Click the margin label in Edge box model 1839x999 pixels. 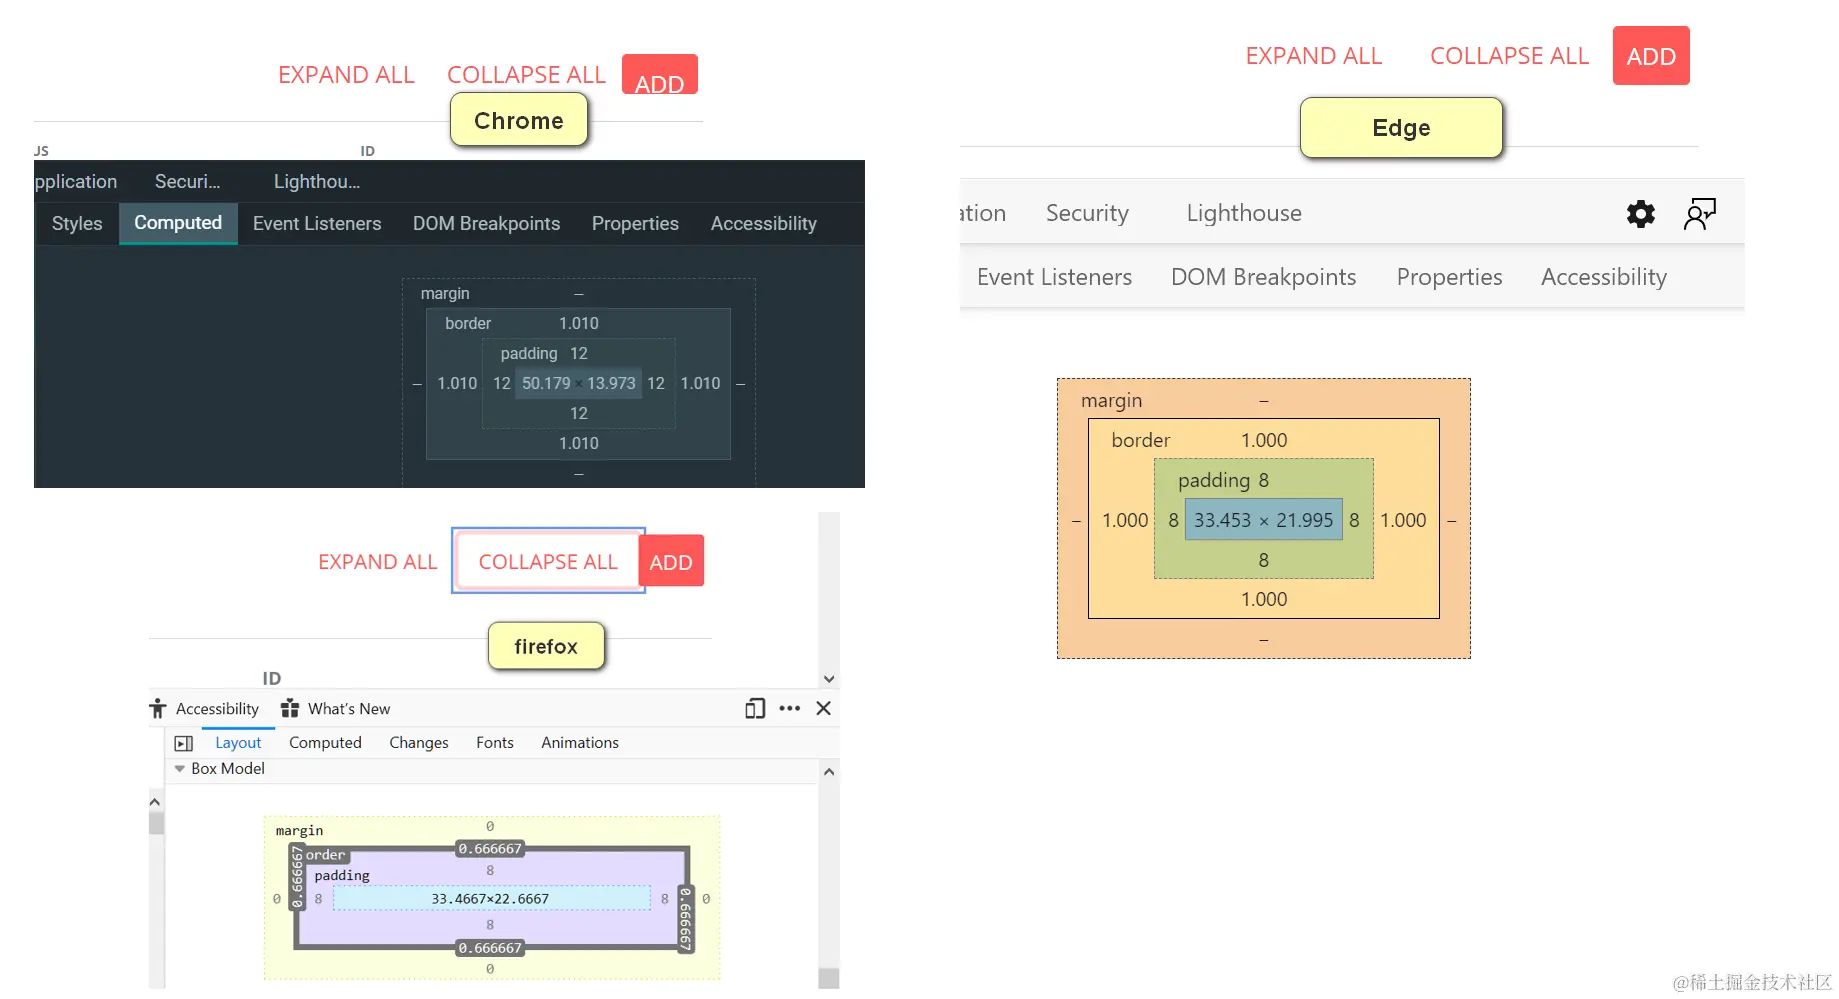tap(1111, 400)
